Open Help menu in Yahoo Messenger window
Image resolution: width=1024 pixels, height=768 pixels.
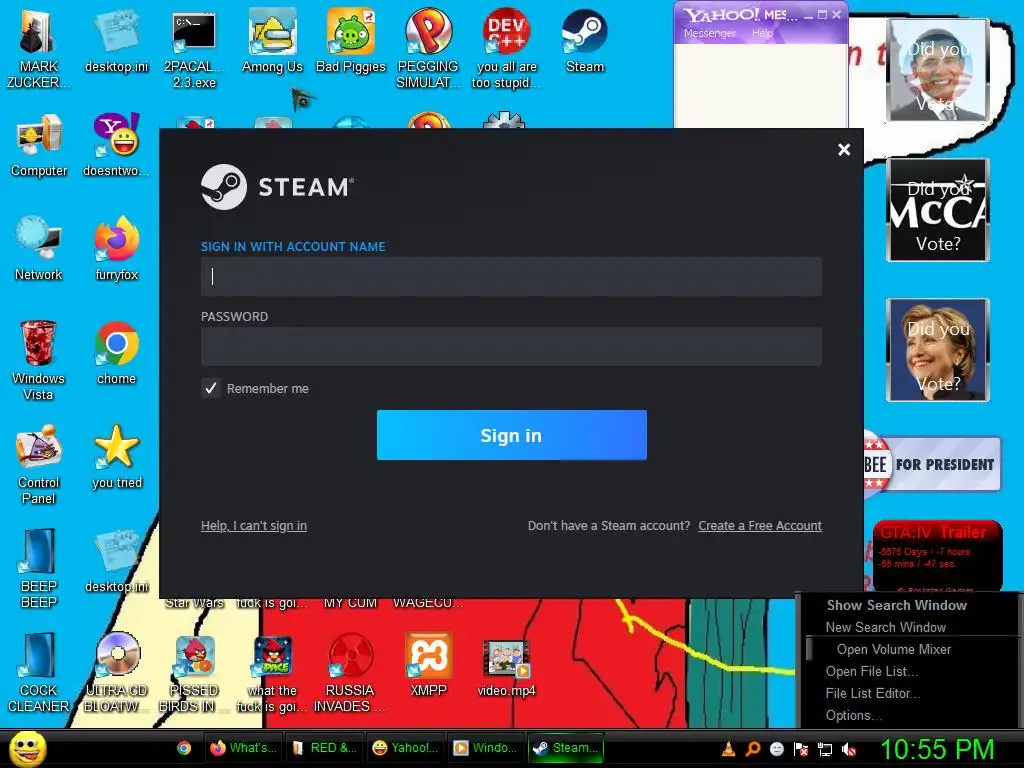(x=762, y=33)
